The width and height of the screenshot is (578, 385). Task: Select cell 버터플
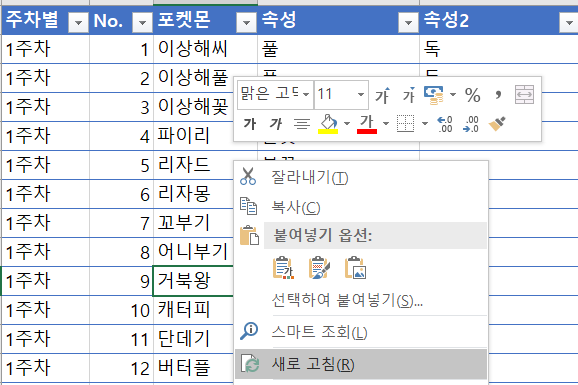[x=194, y=368]
